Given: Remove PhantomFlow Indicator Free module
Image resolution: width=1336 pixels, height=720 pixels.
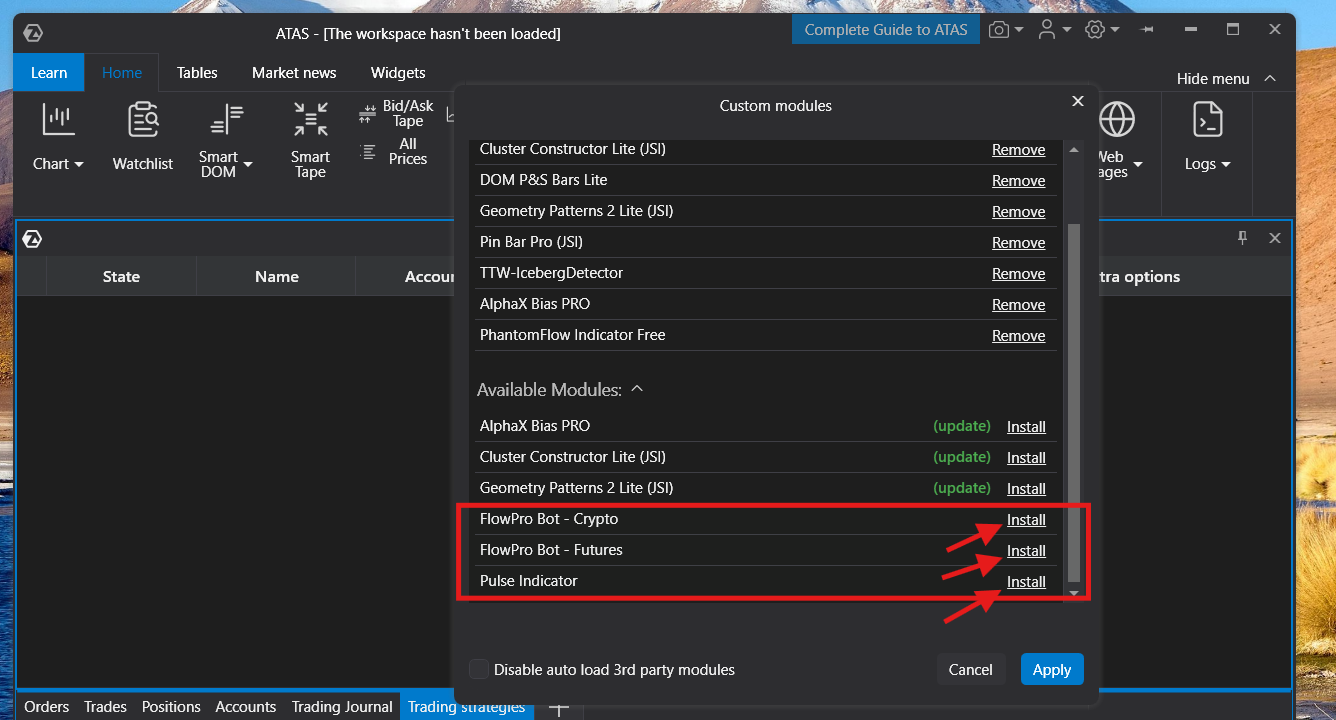Looking at the screenshot, I should (x=1018, y=336).
